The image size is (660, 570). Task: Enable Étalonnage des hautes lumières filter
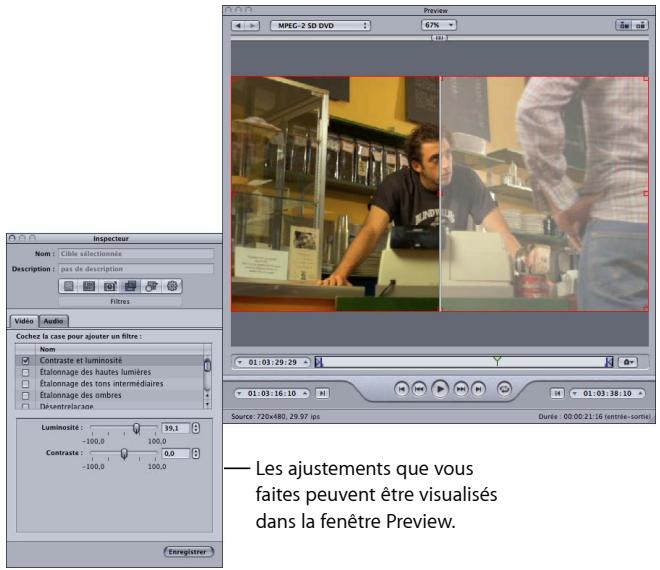click(x=26, y=373)
